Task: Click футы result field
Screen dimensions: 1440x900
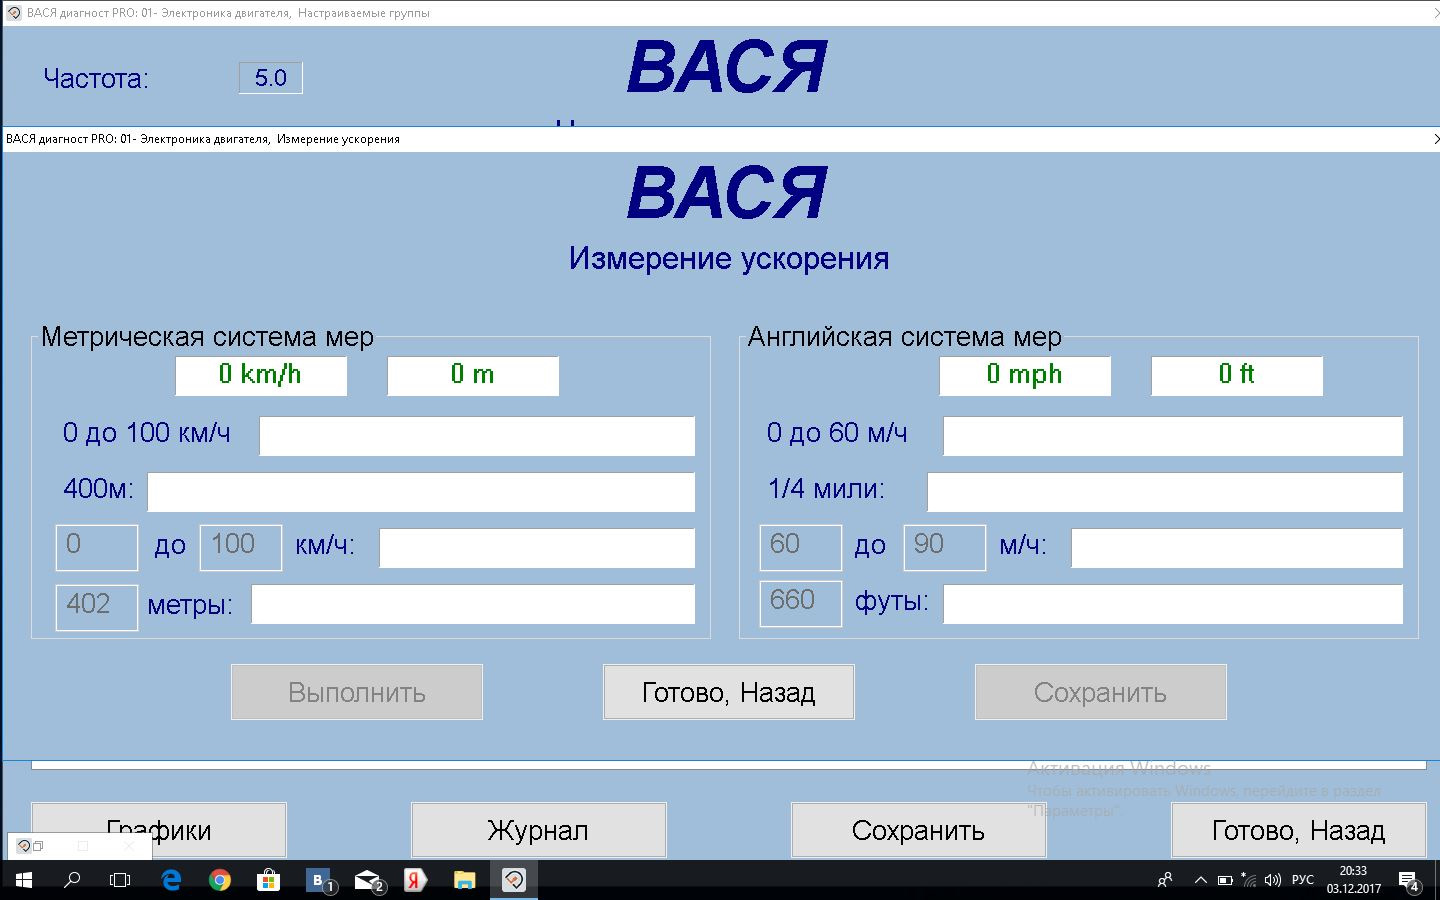Action: coord(1173,604)
